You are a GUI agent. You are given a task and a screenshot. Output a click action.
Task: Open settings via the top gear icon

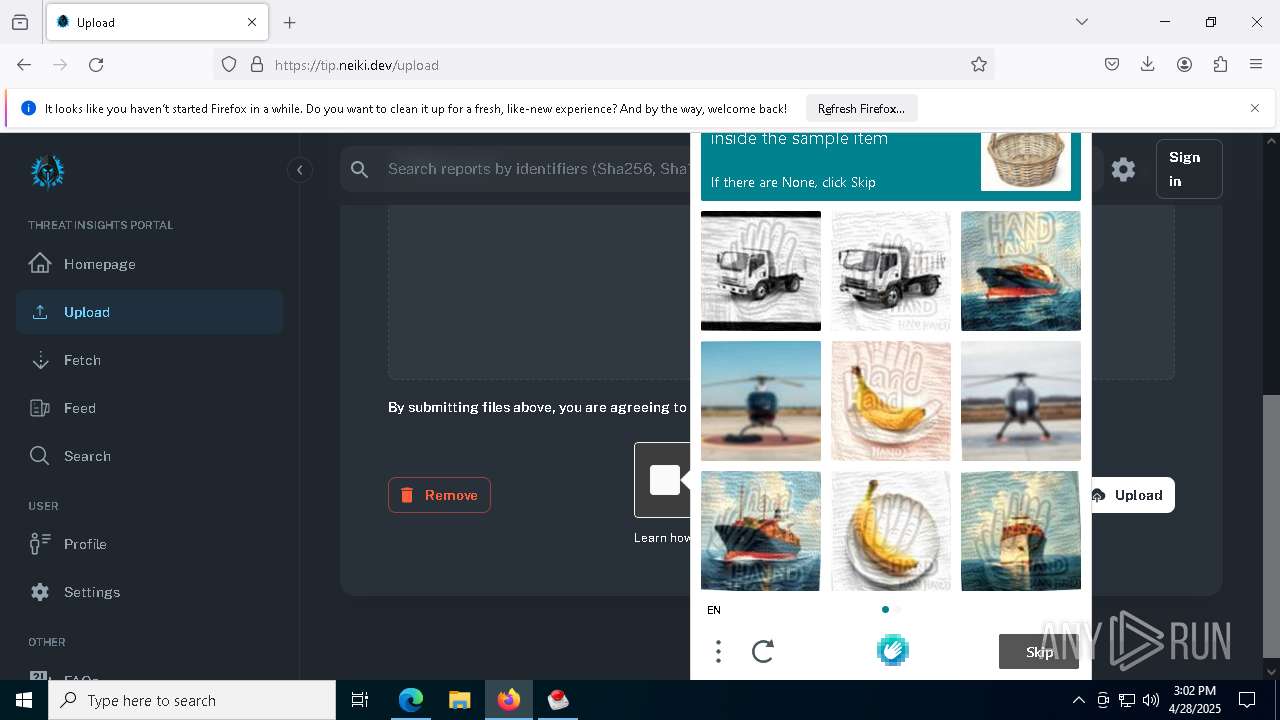tap(1123, 169)
